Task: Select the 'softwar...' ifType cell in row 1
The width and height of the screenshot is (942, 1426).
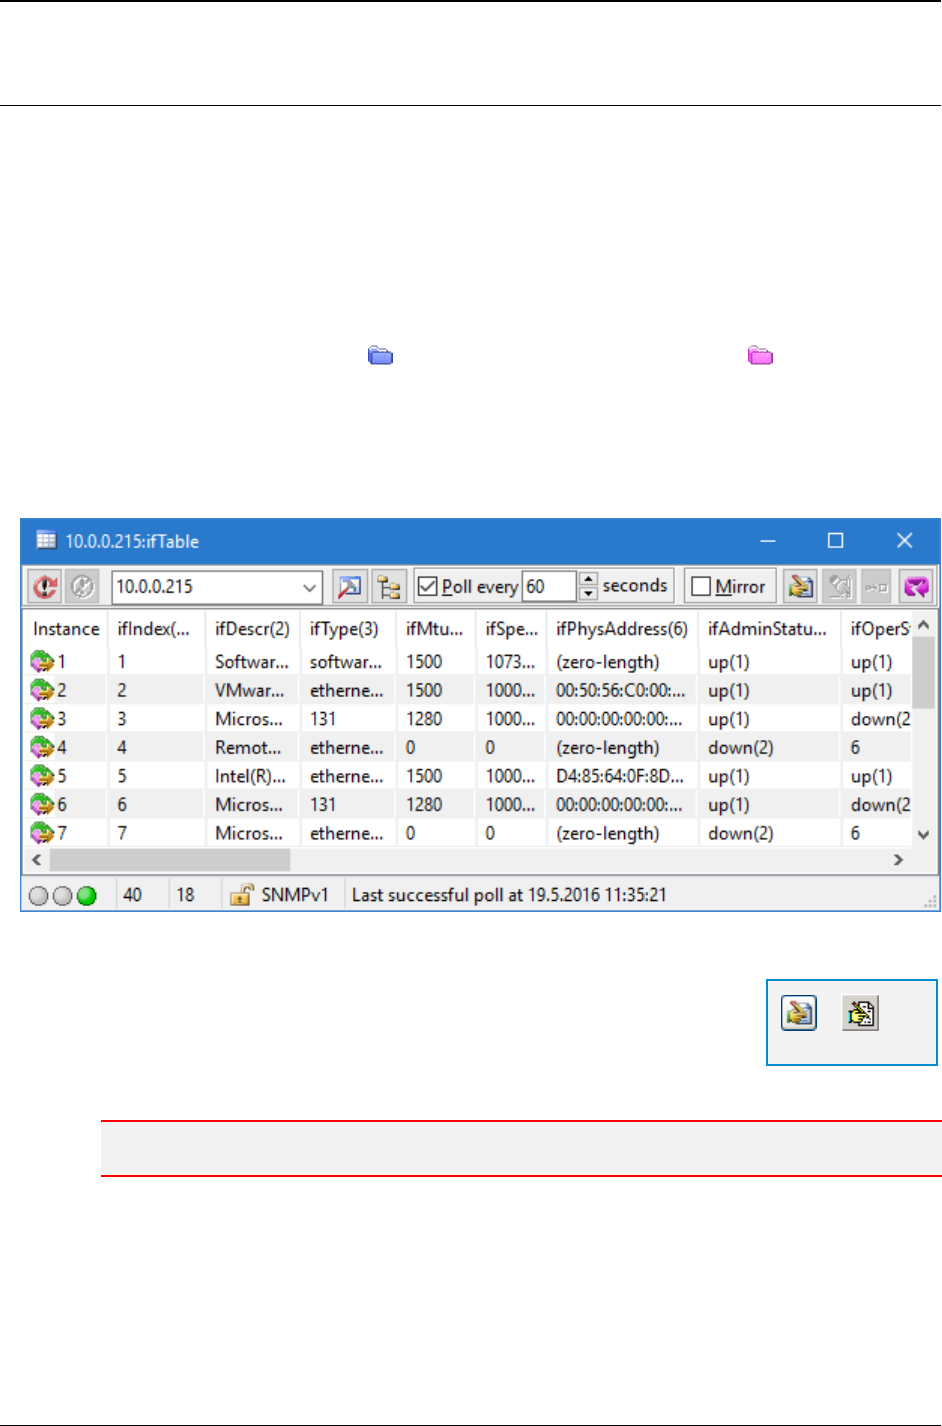Action: tap(346, 662)
